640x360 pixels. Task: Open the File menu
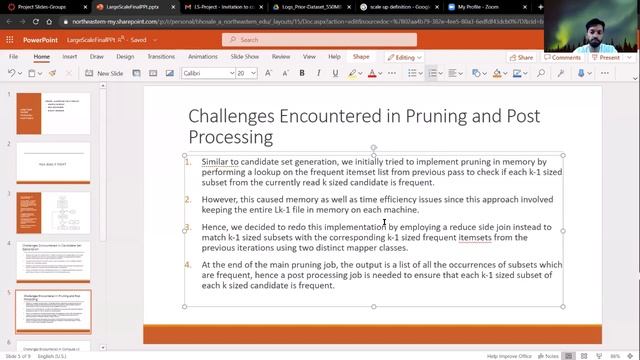click(13, 57)
